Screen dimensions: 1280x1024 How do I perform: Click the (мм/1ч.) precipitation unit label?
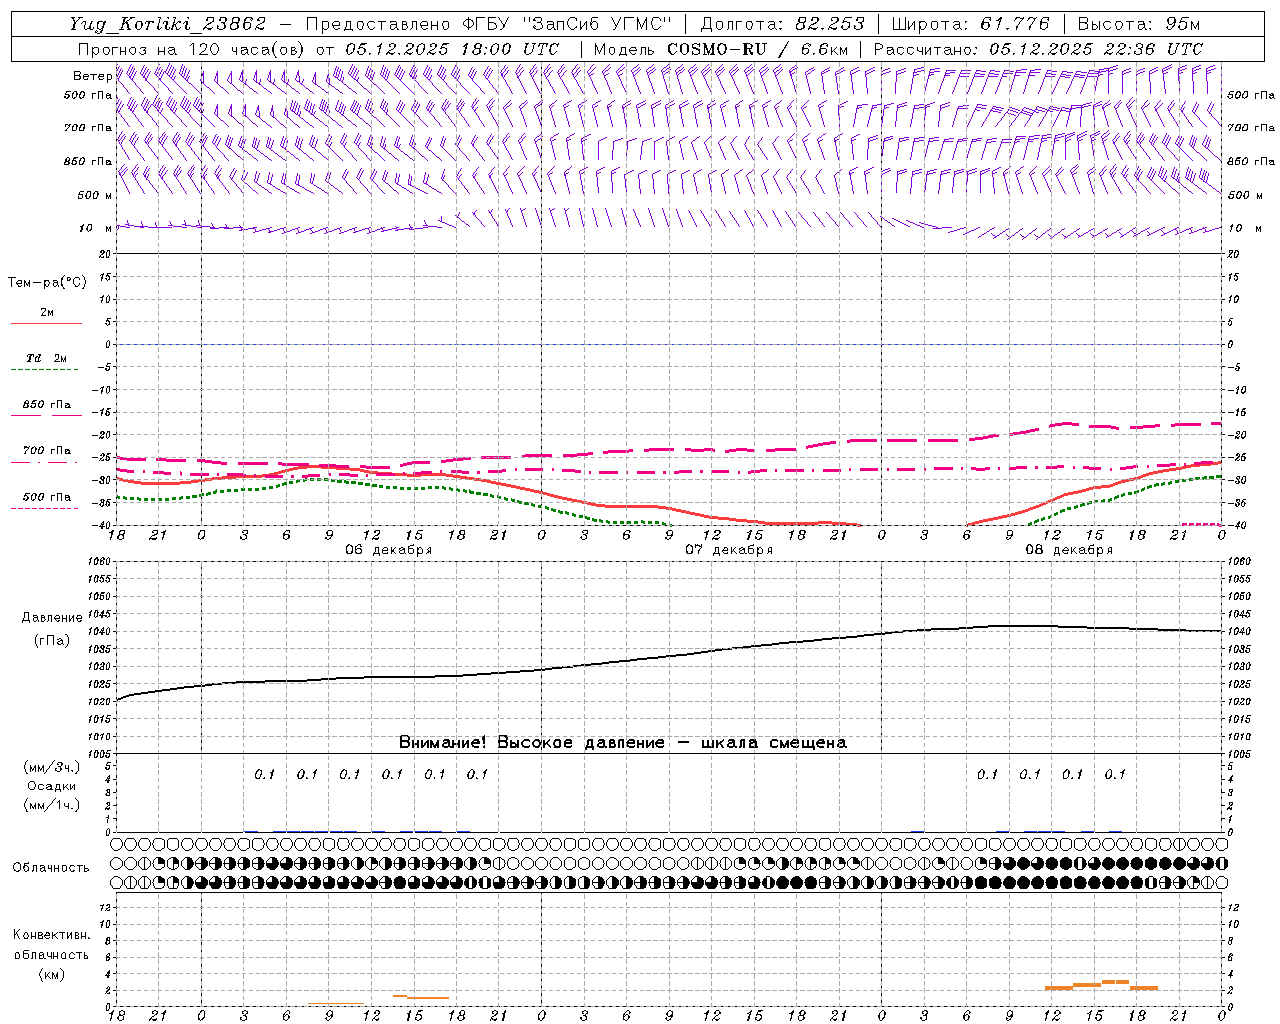pyautogui.click(x=52, y=805)
